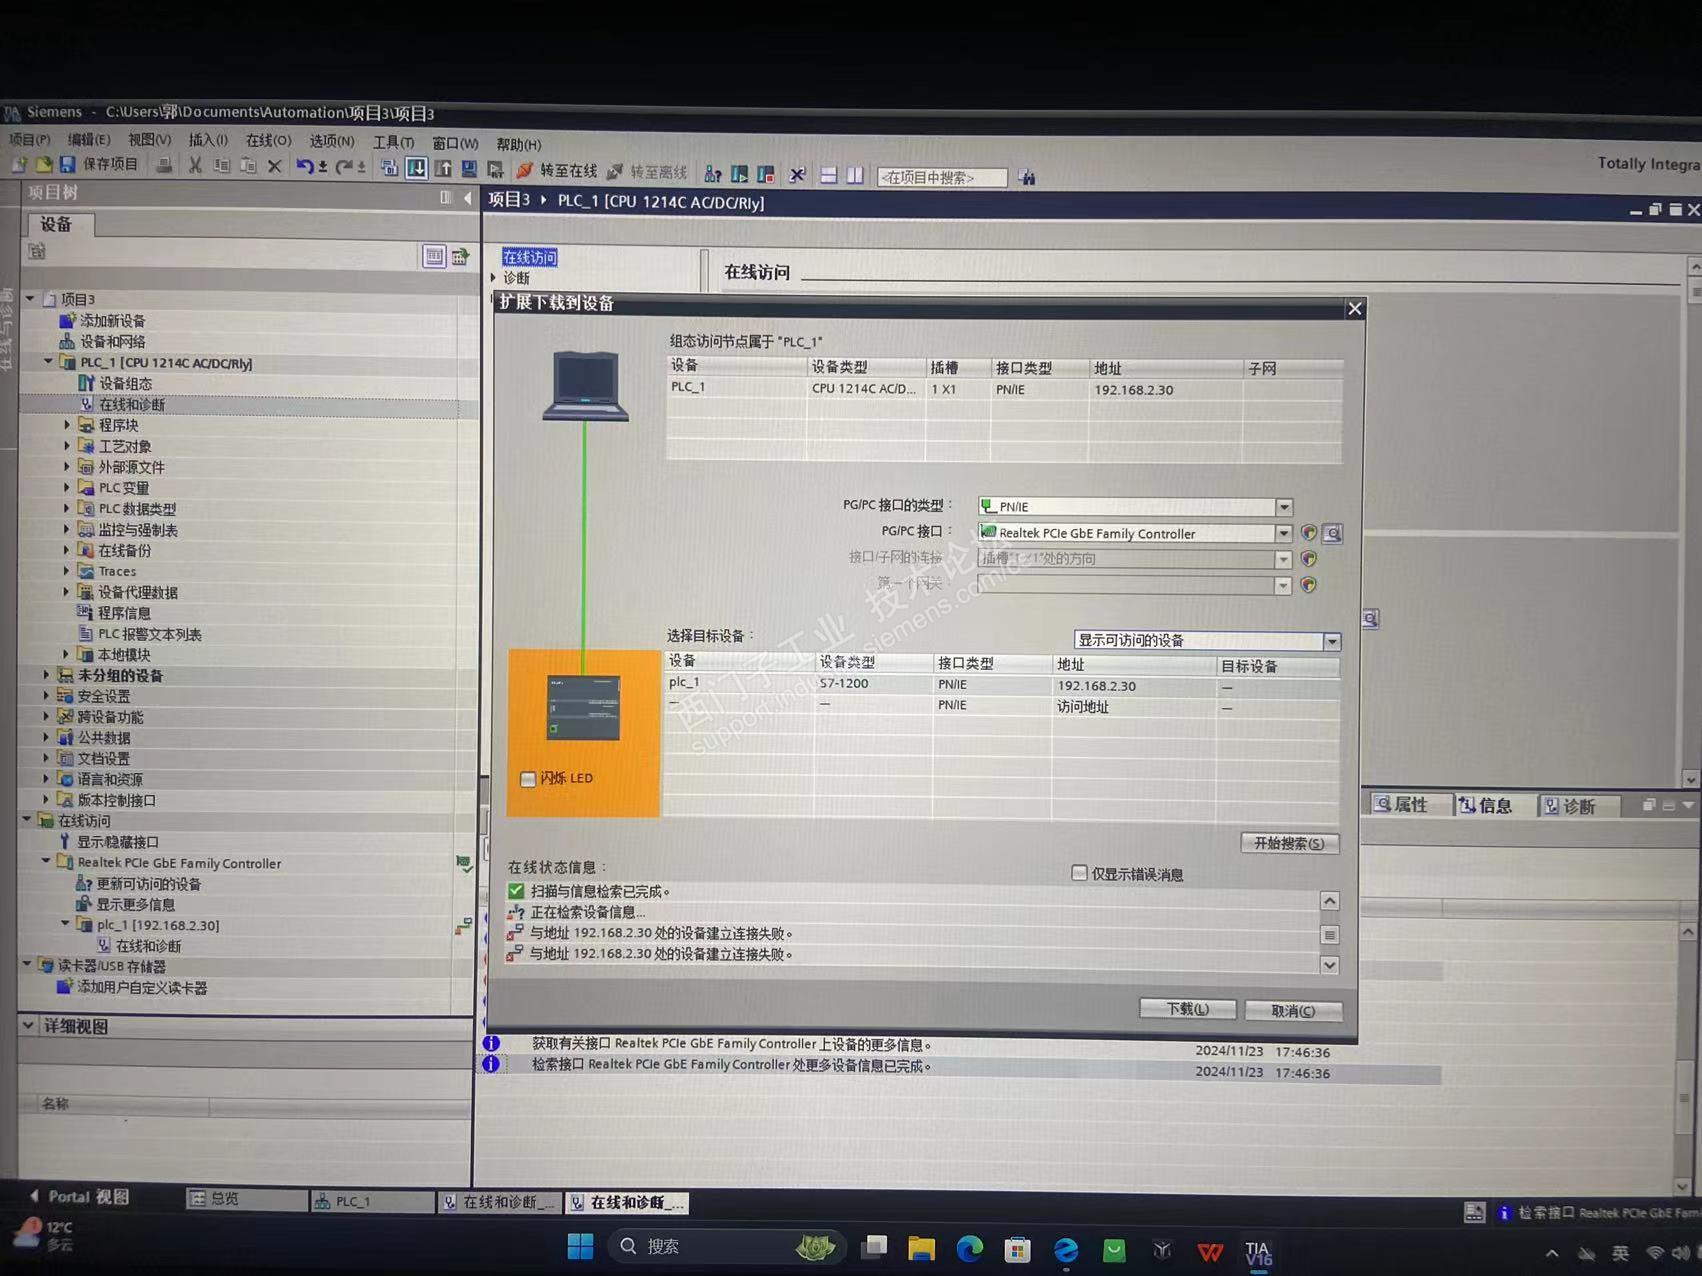Select 访问地址 row in target device table
This screenshot has height=1276, width=1702.
(1002, 706)
